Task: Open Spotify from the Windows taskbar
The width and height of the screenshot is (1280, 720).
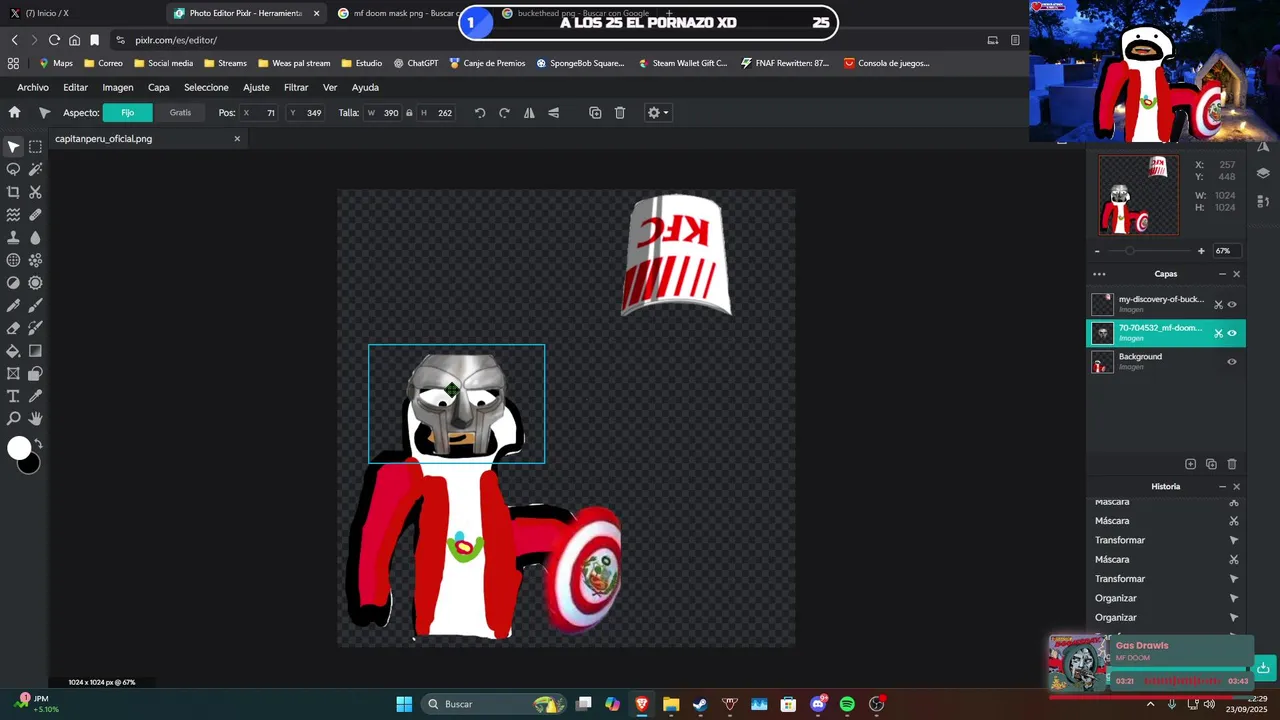Action: [847, 704]
